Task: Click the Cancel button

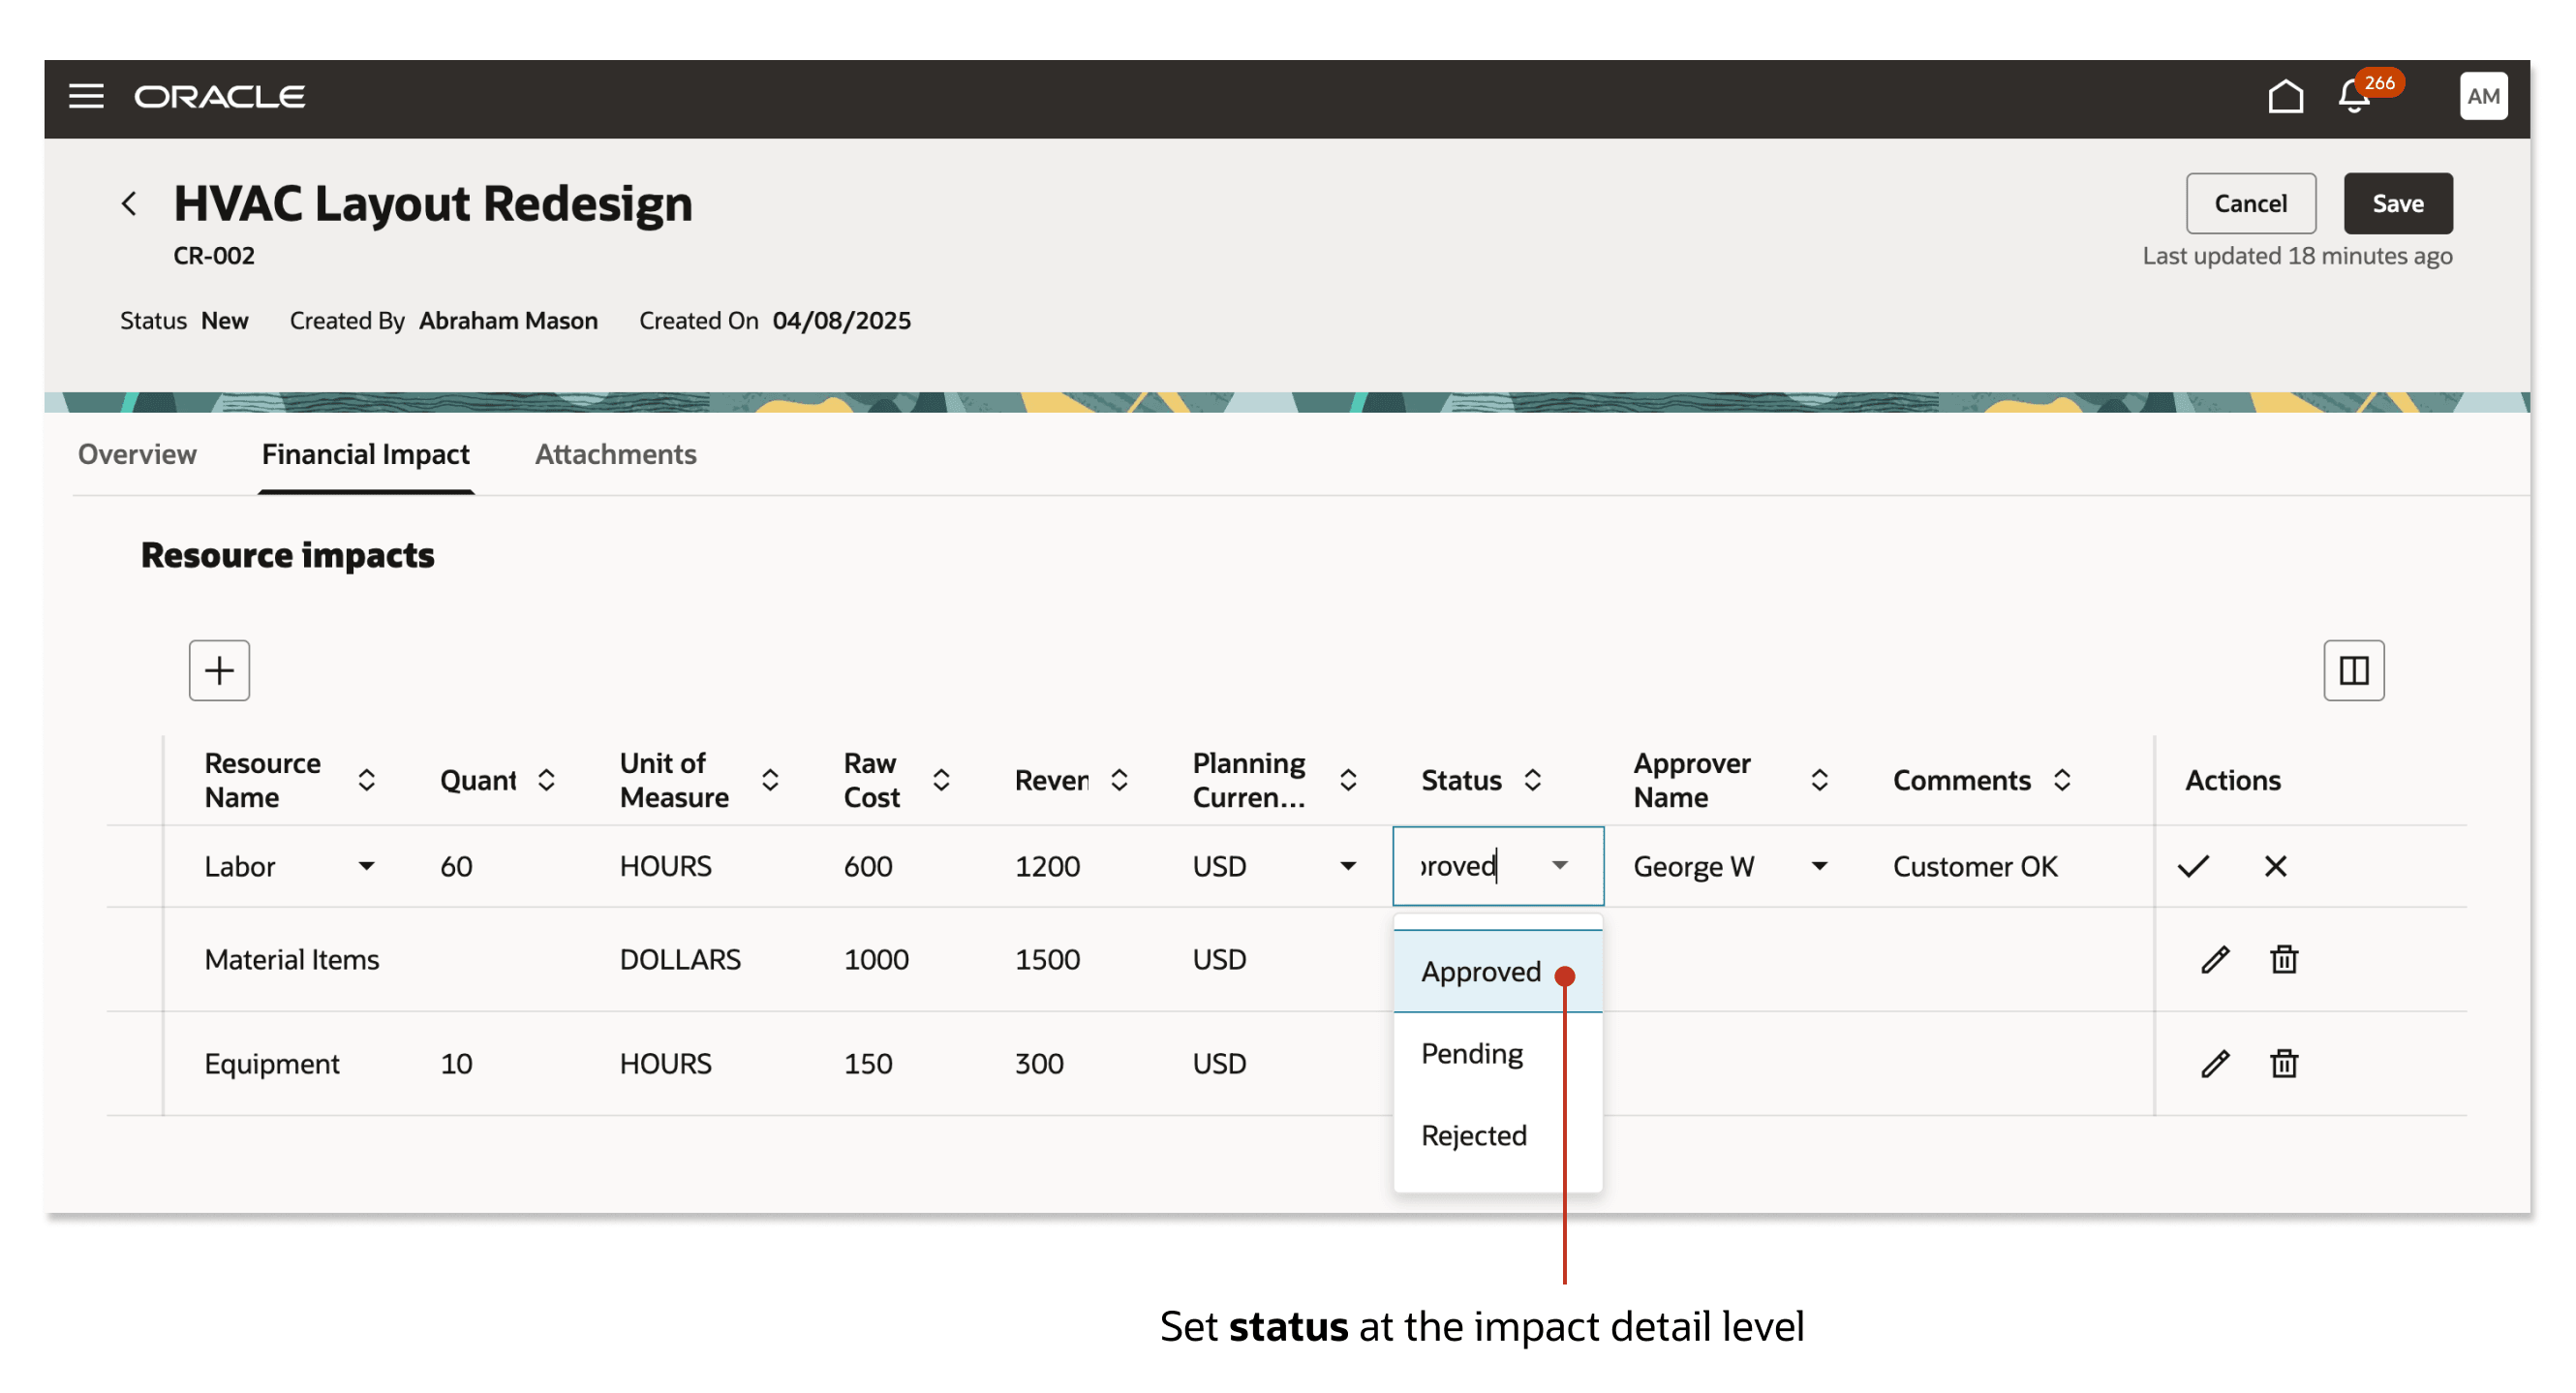Action: click(x=2249, y=203)
